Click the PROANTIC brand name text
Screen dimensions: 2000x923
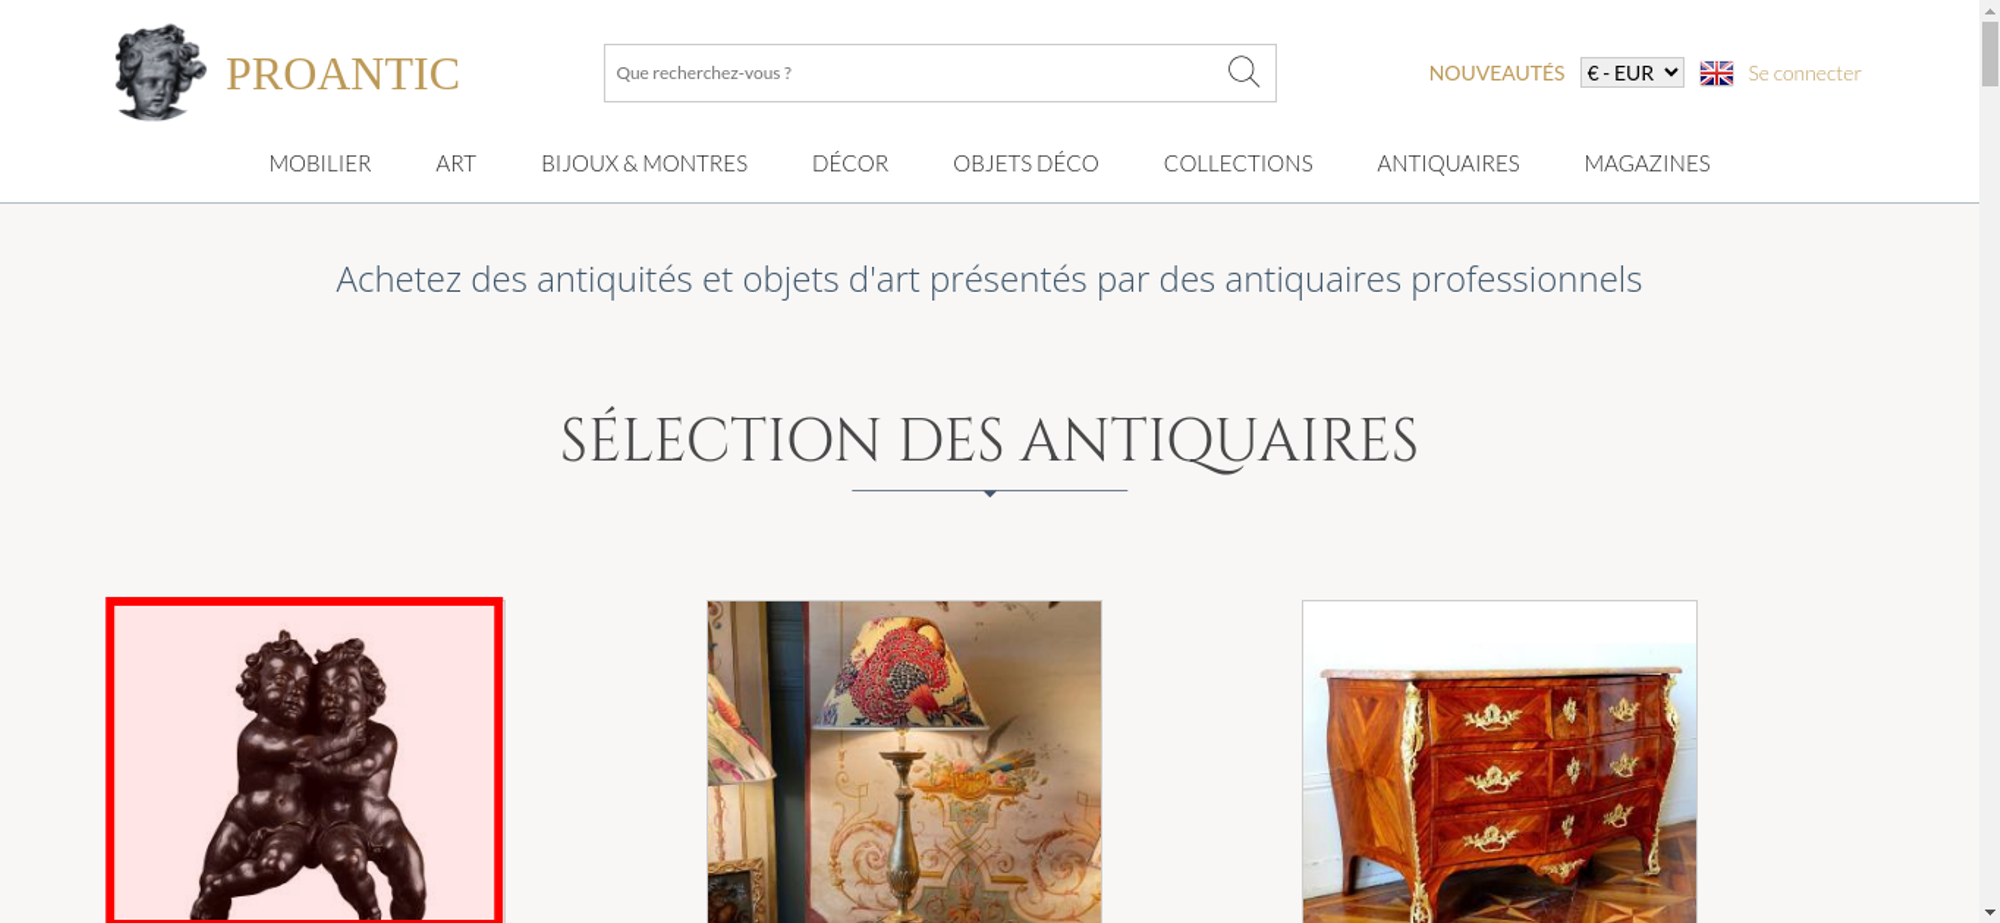pyautogui.click(x=342, y=74)
